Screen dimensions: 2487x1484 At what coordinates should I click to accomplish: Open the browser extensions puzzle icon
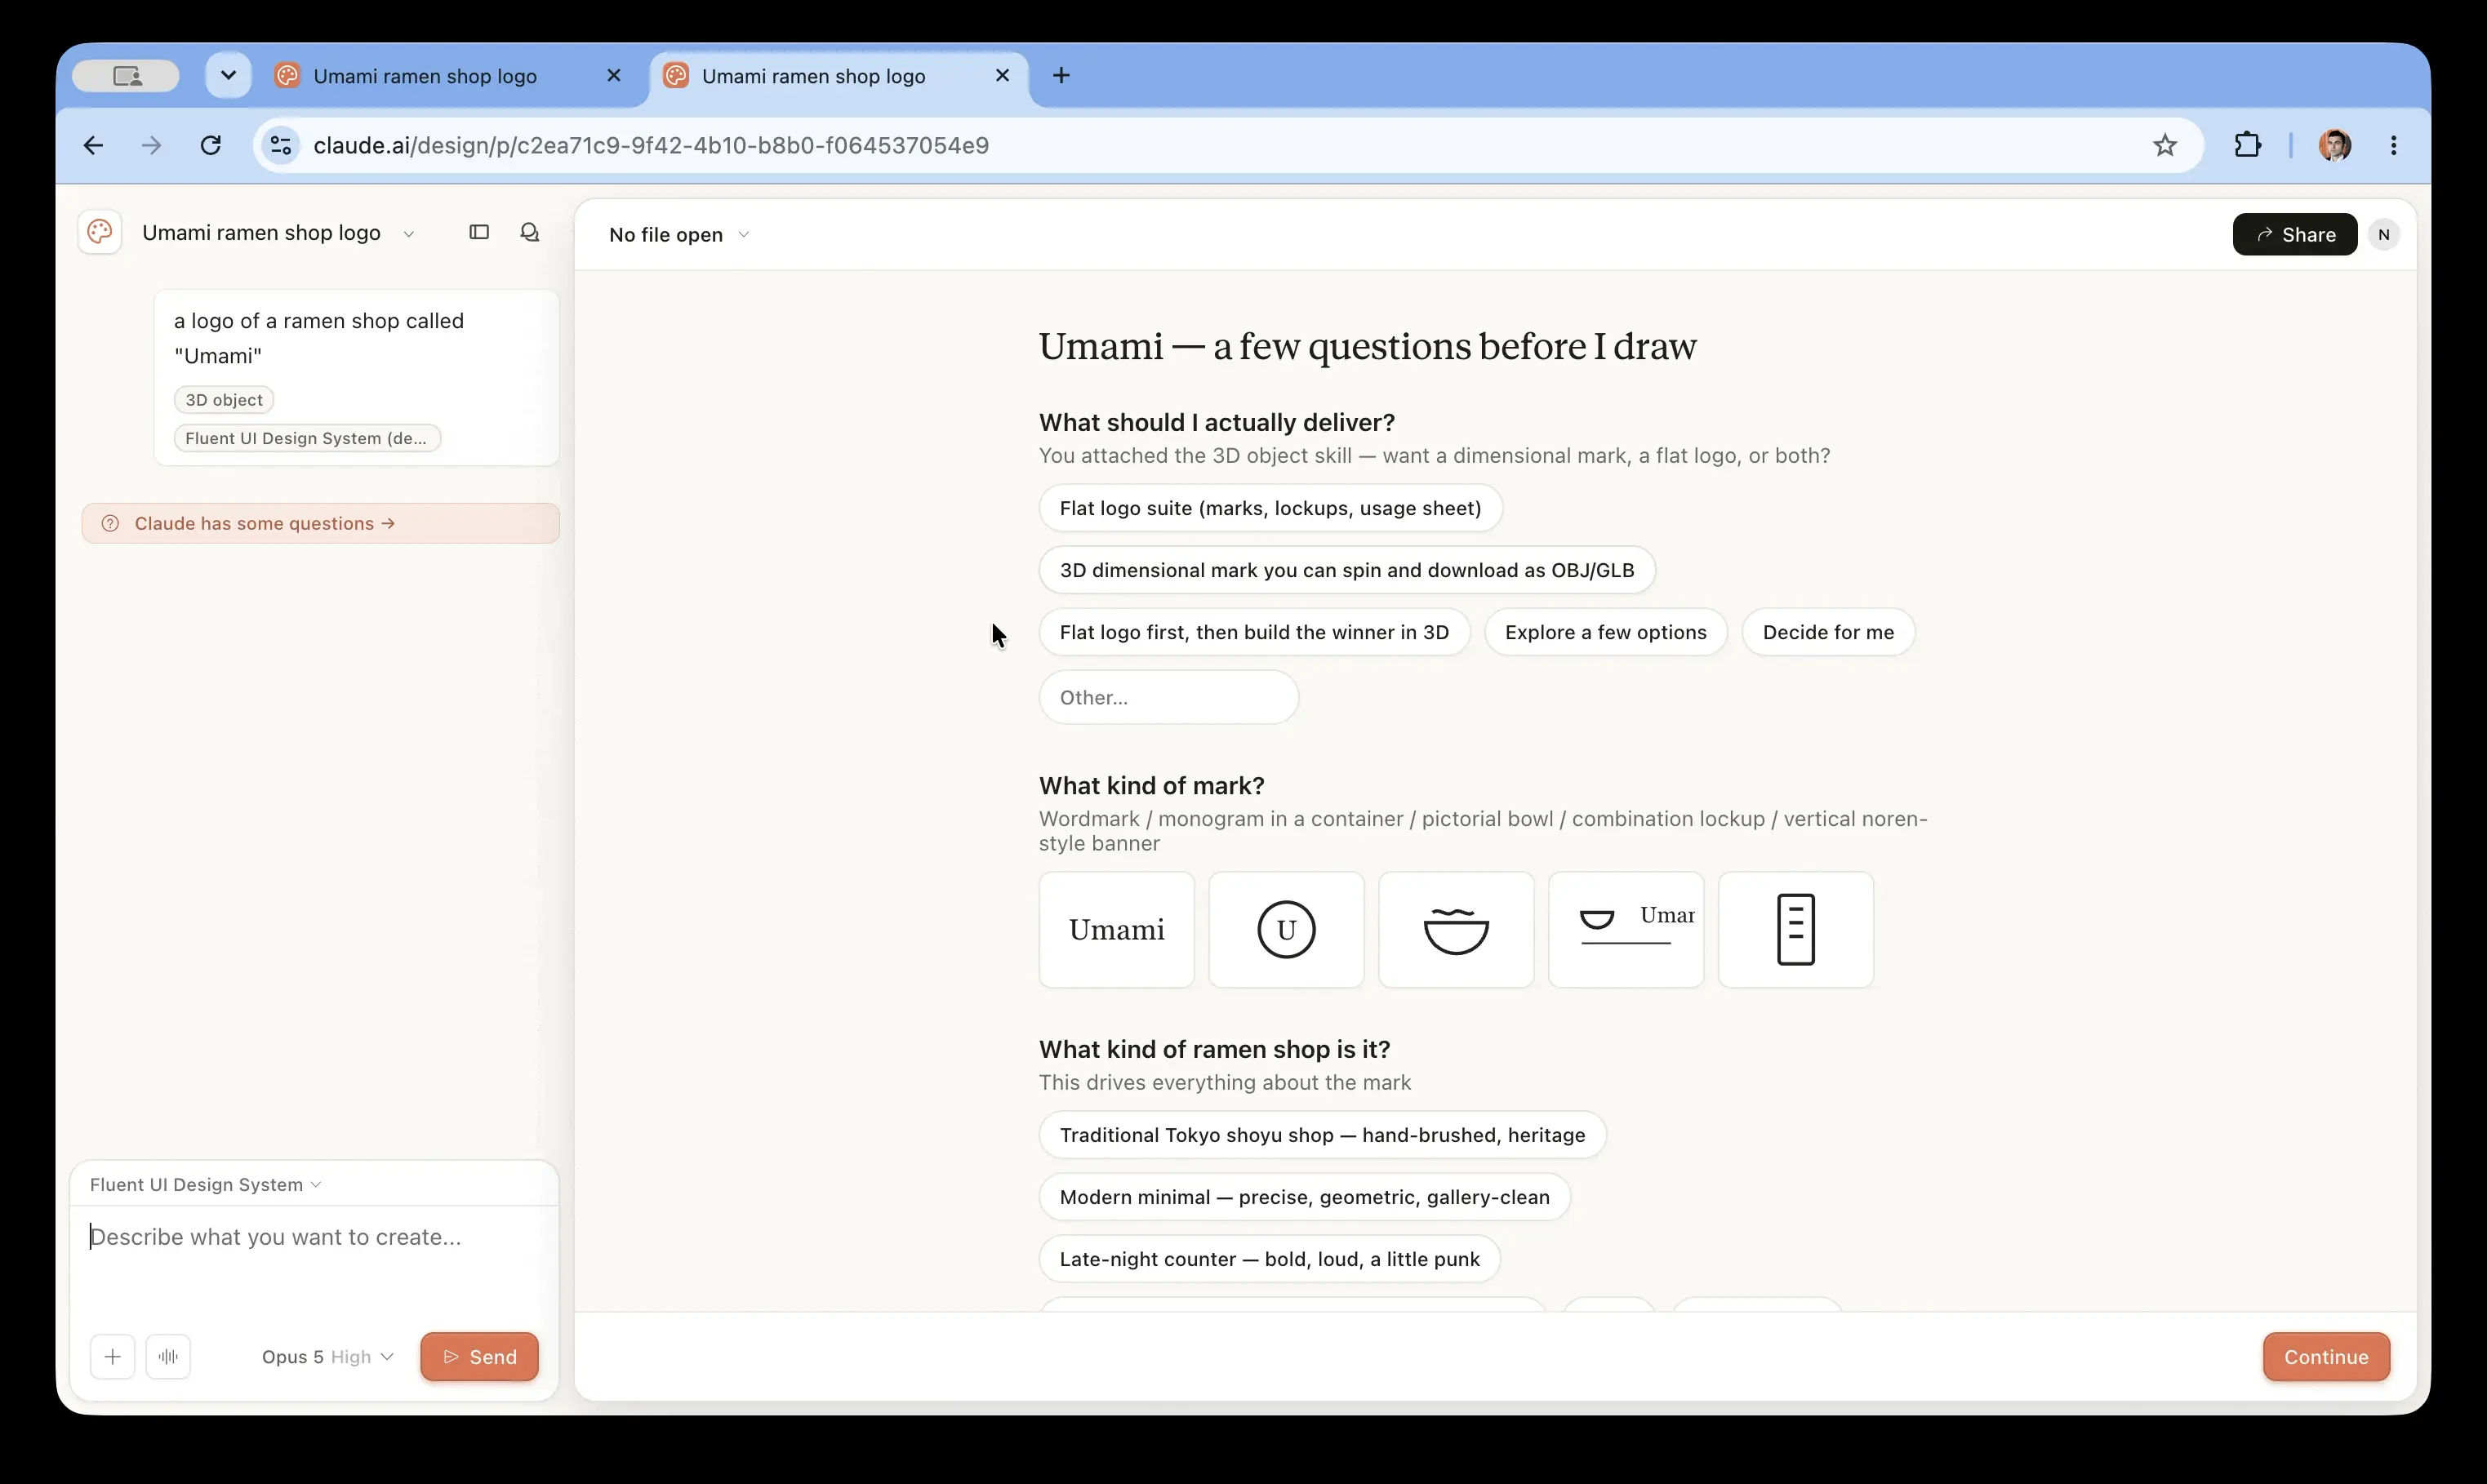(x=2247, y=146)
